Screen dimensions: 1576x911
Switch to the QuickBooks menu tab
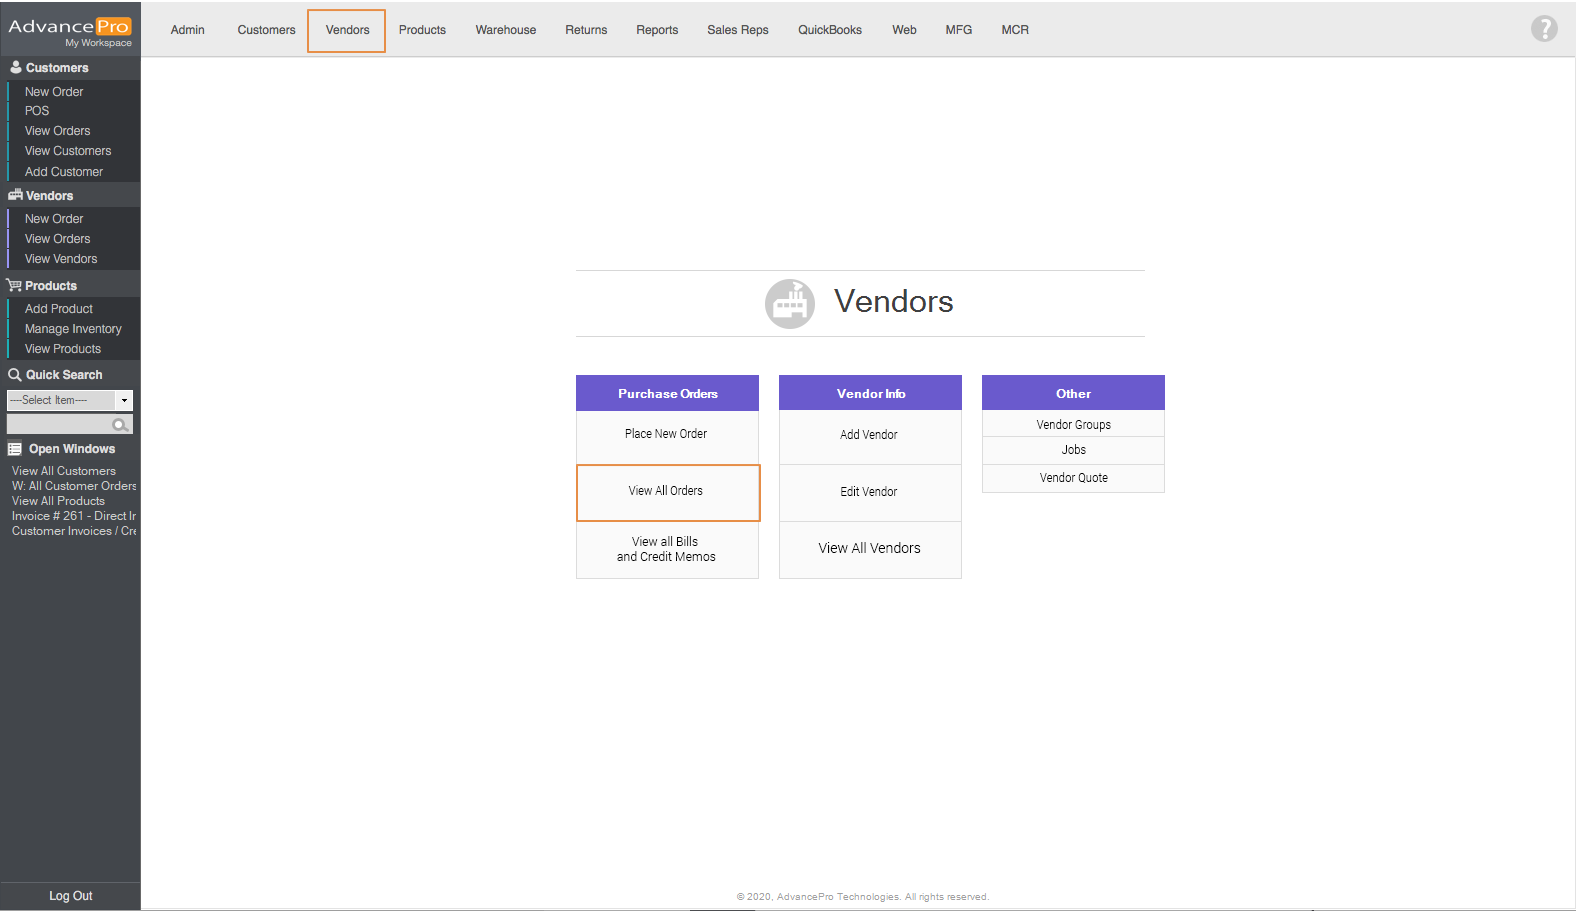[829, 30]
